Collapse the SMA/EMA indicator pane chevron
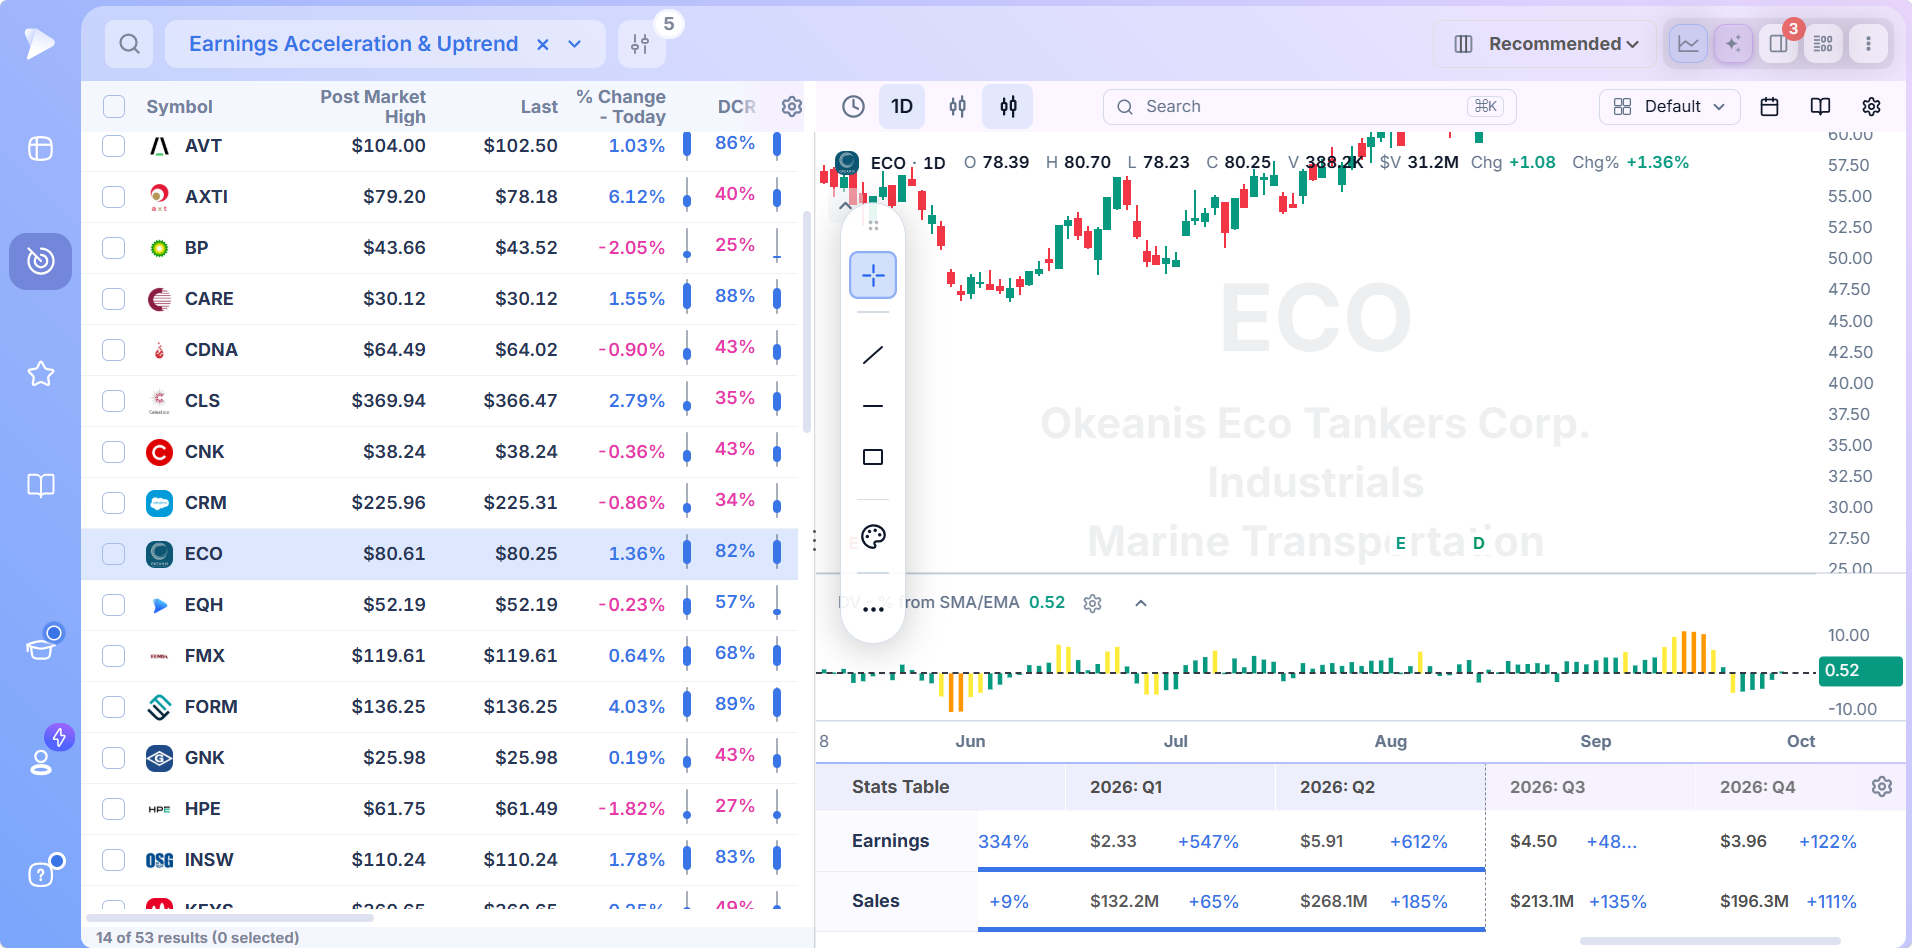The image size is (1912, 948). click(x=1141, y=603)
